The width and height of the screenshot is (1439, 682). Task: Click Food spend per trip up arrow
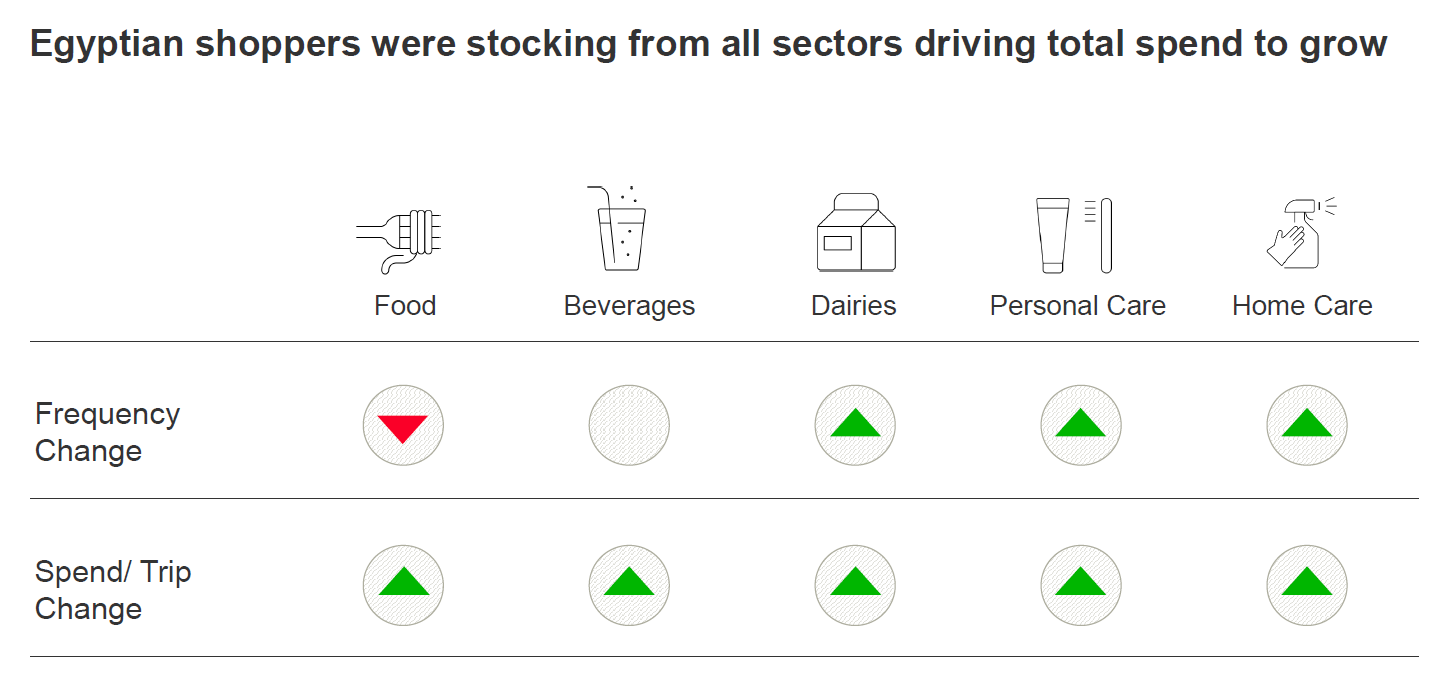coord(403,584)
